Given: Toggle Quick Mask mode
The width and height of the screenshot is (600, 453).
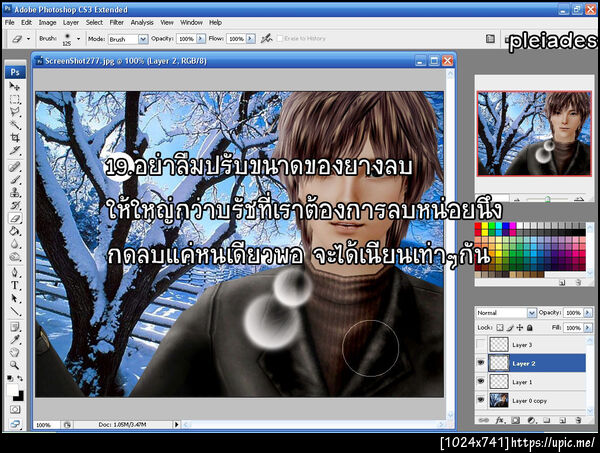Looking at the screenshot, I should point(15,410).
